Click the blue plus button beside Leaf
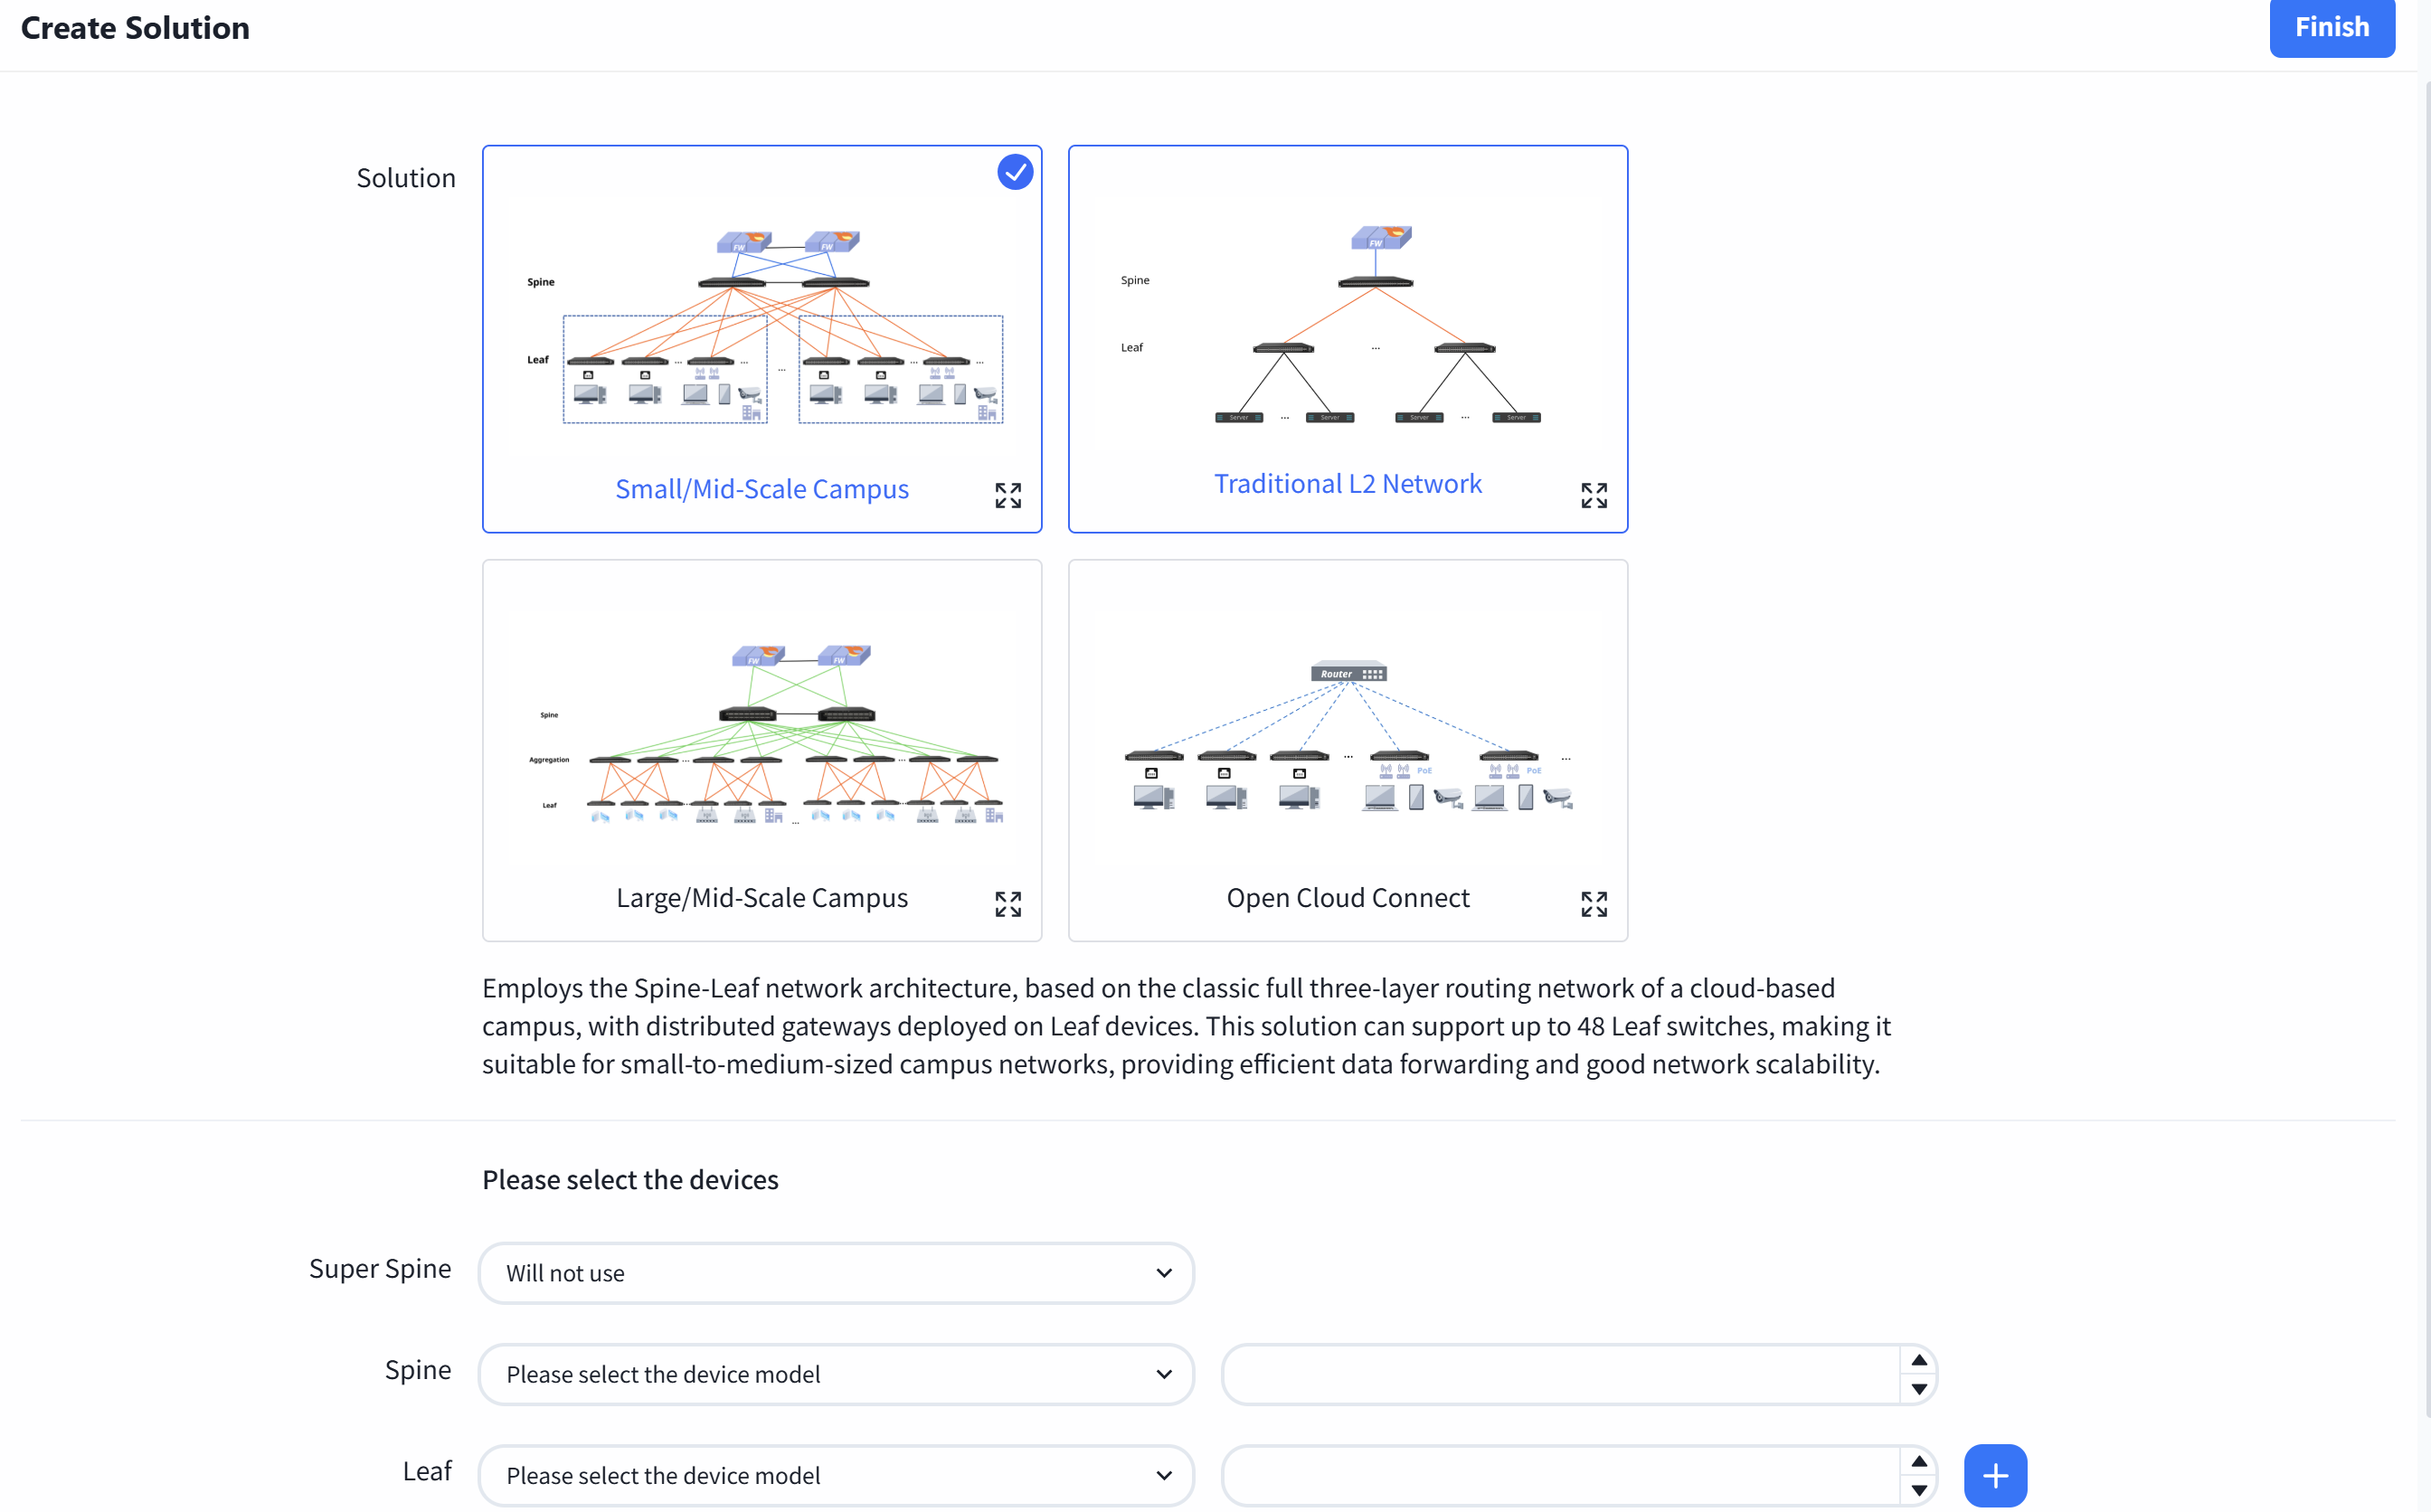The image size is (2431, 1512). point(1995,1475)
